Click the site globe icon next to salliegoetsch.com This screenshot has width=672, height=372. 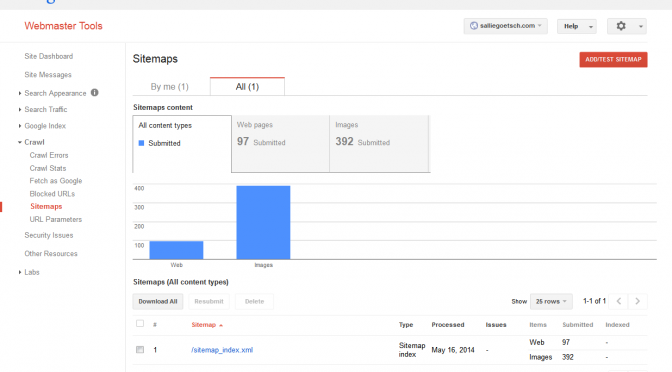[x=474, y=26]
